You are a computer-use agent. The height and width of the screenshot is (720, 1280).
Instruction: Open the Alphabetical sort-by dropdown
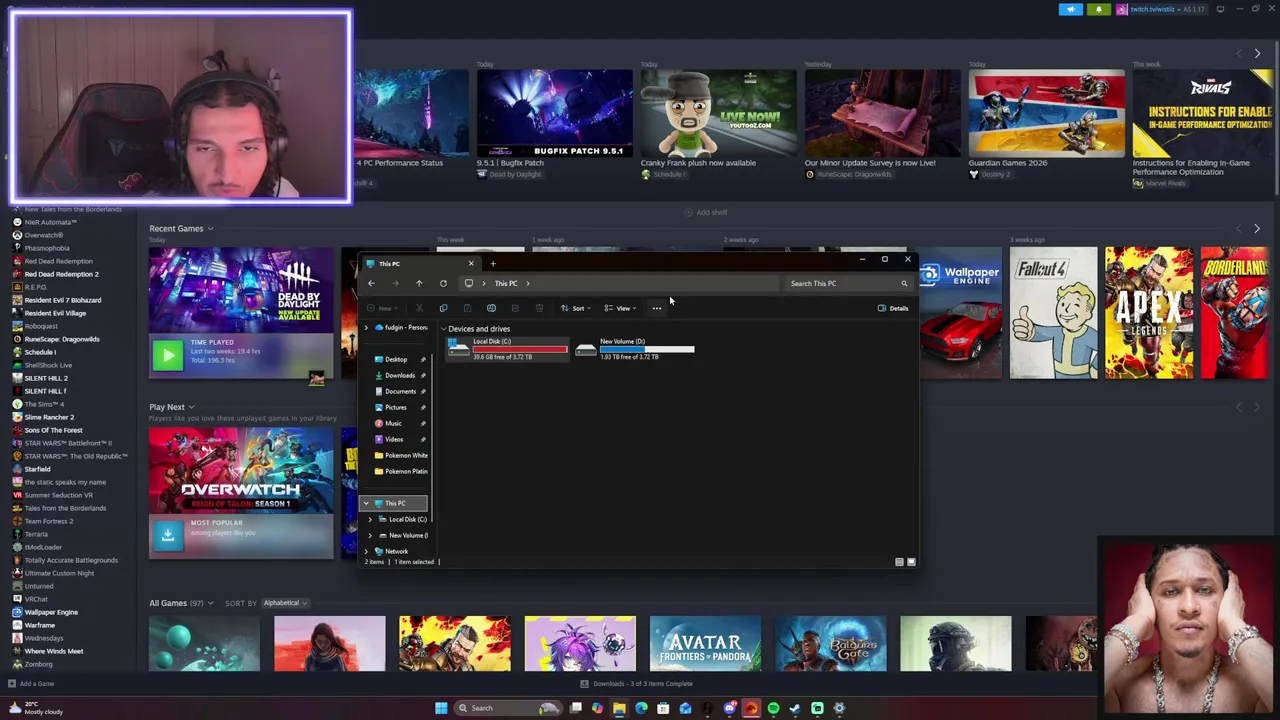[x=285, y=603]
